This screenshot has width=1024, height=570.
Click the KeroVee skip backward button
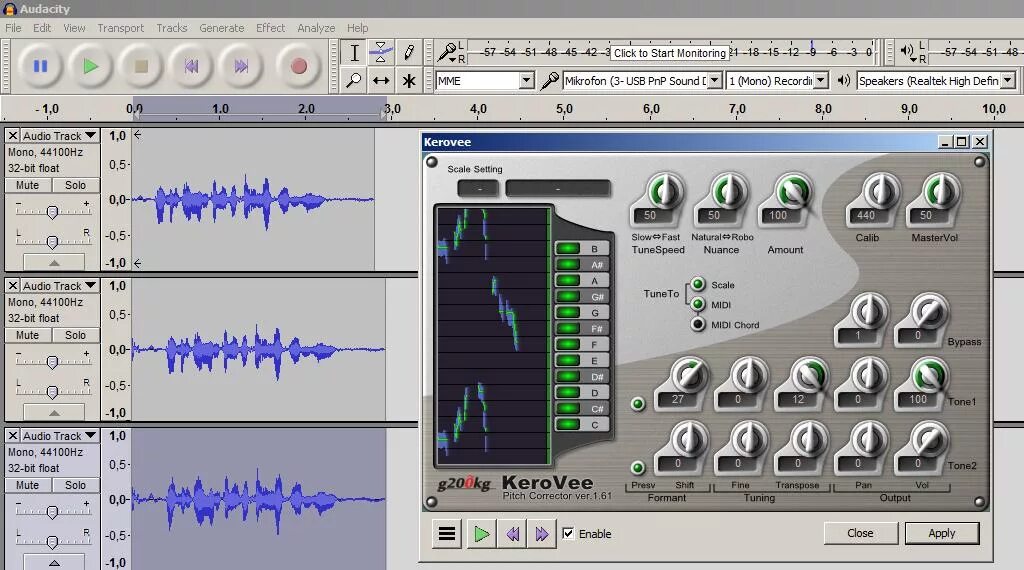512,534
